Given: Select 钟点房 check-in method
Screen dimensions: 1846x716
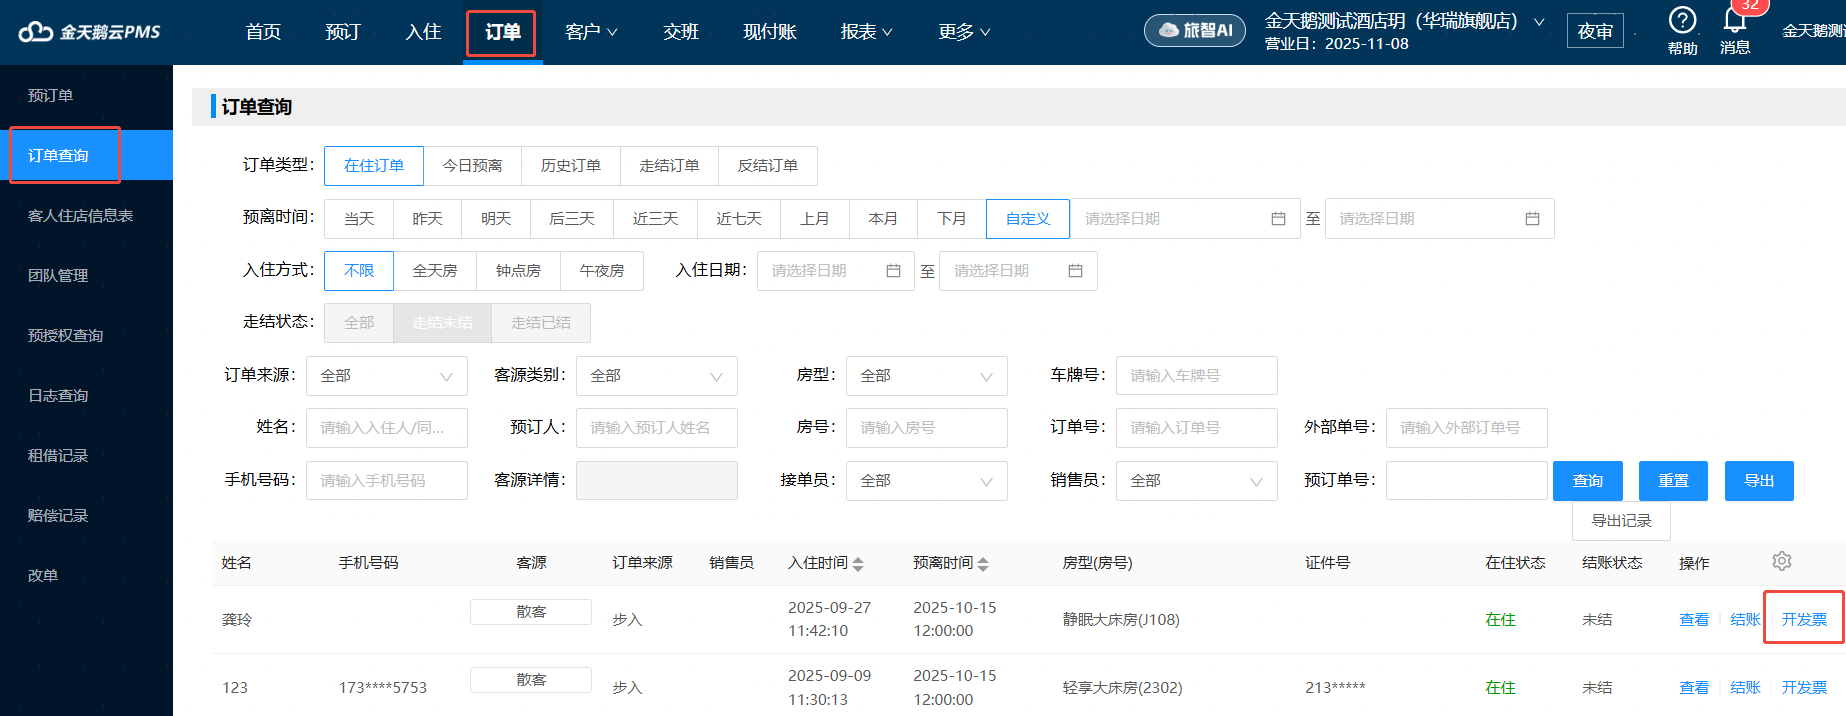Looking at the screenshot, I should [518, 271].
